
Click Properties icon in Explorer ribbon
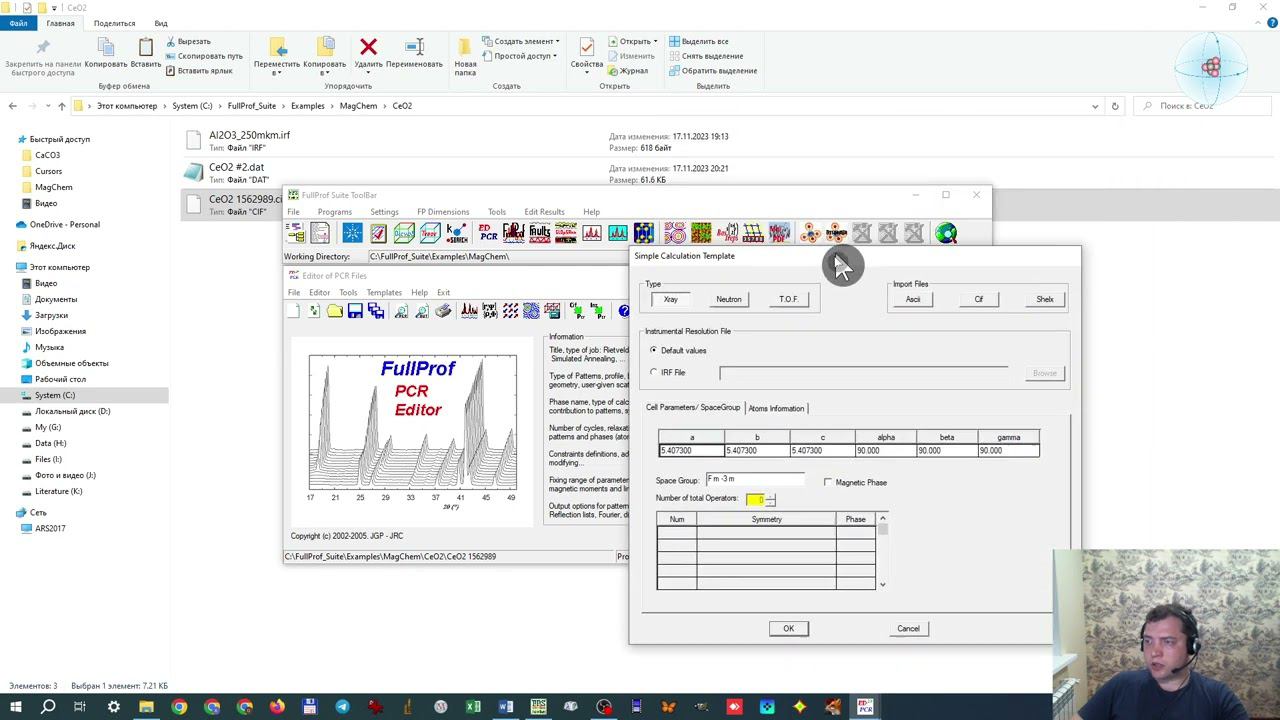[x=587, y=53]
